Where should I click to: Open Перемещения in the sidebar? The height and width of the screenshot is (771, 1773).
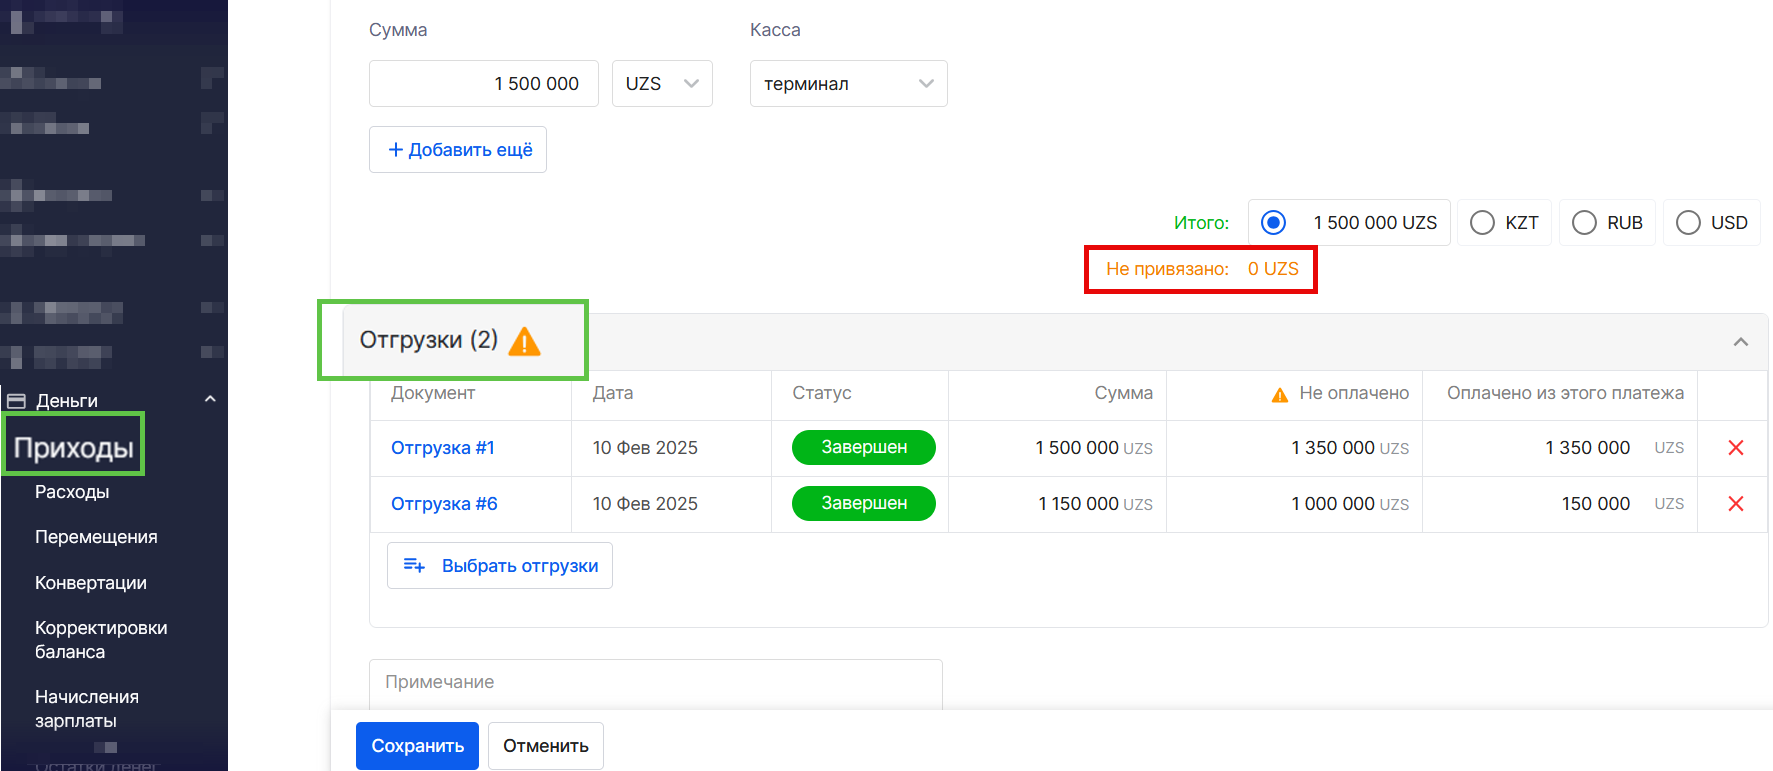96,537
